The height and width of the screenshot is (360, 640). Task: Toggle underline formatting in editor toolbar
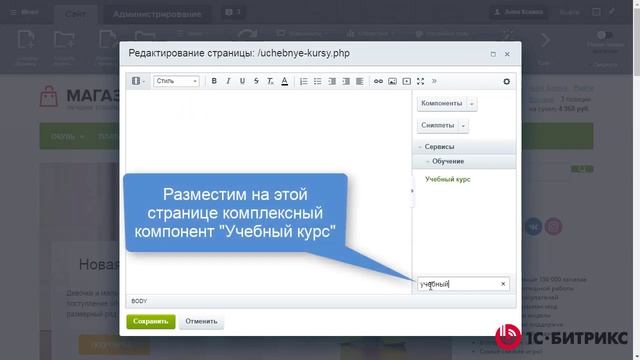242,81
